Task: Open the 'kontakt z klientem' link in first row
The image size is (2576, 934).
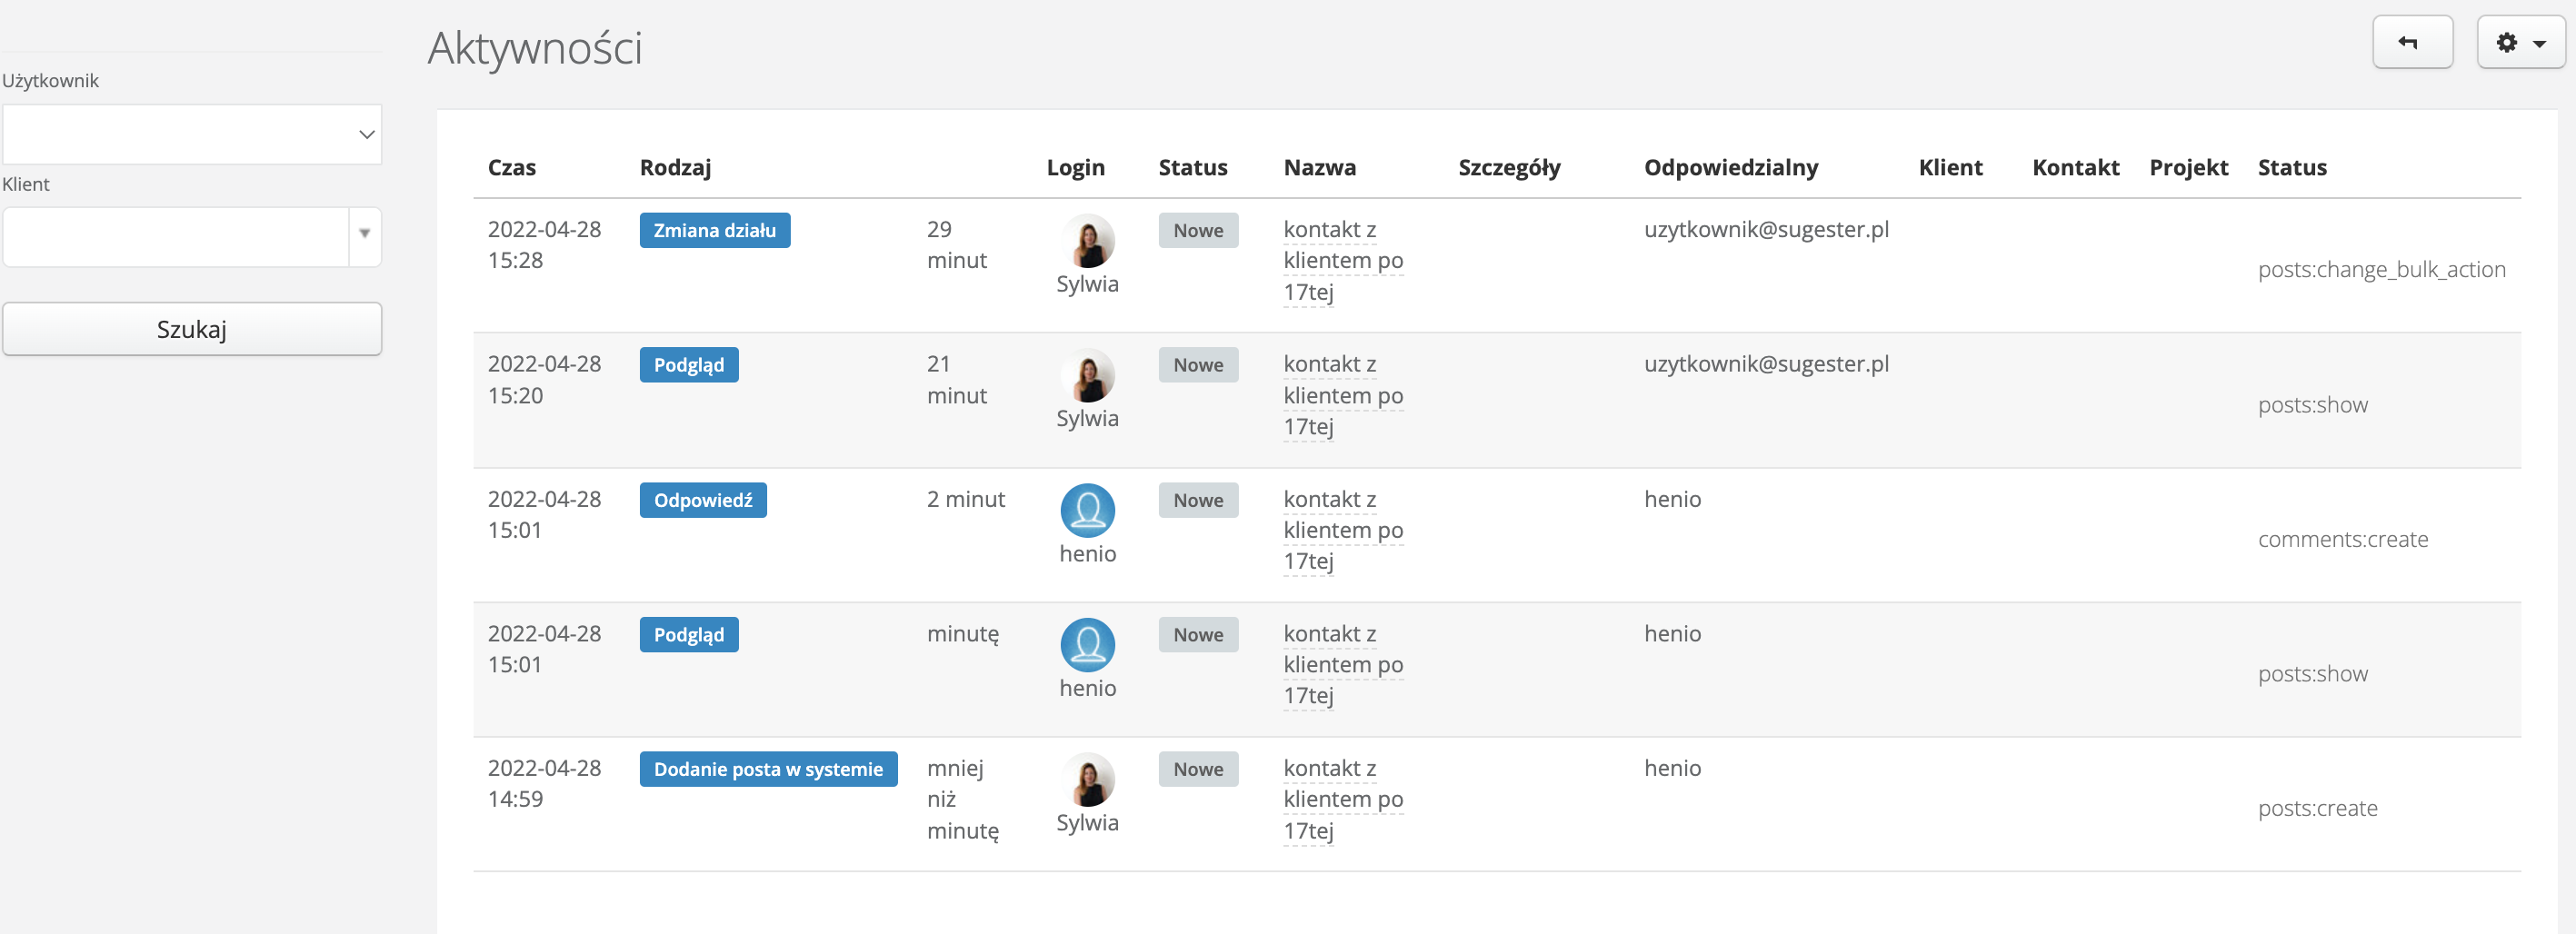Action: click(x=1342, y=260)
